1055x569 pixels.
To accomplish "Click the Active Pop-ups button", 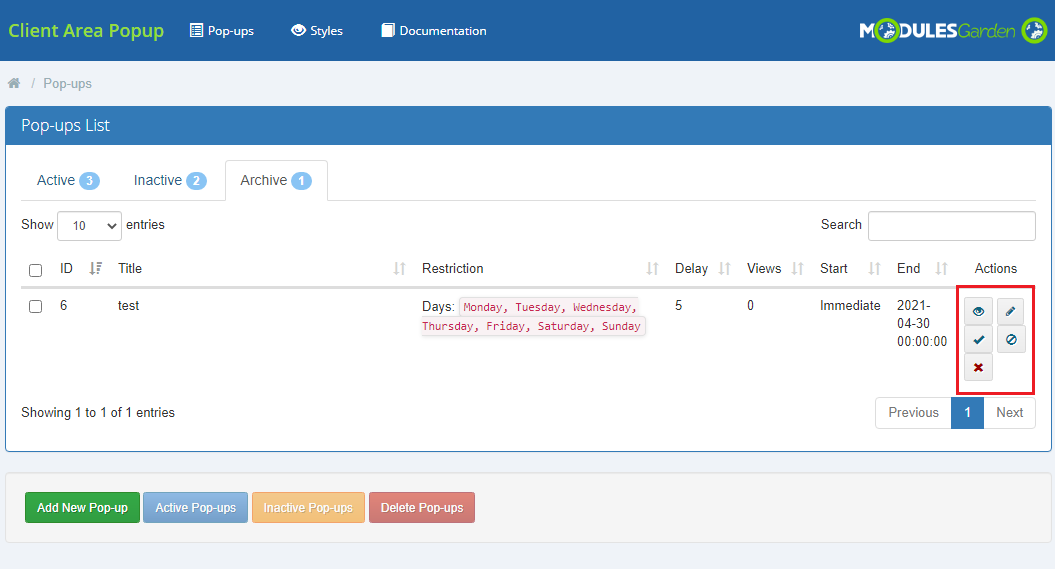I will [195, 508].
